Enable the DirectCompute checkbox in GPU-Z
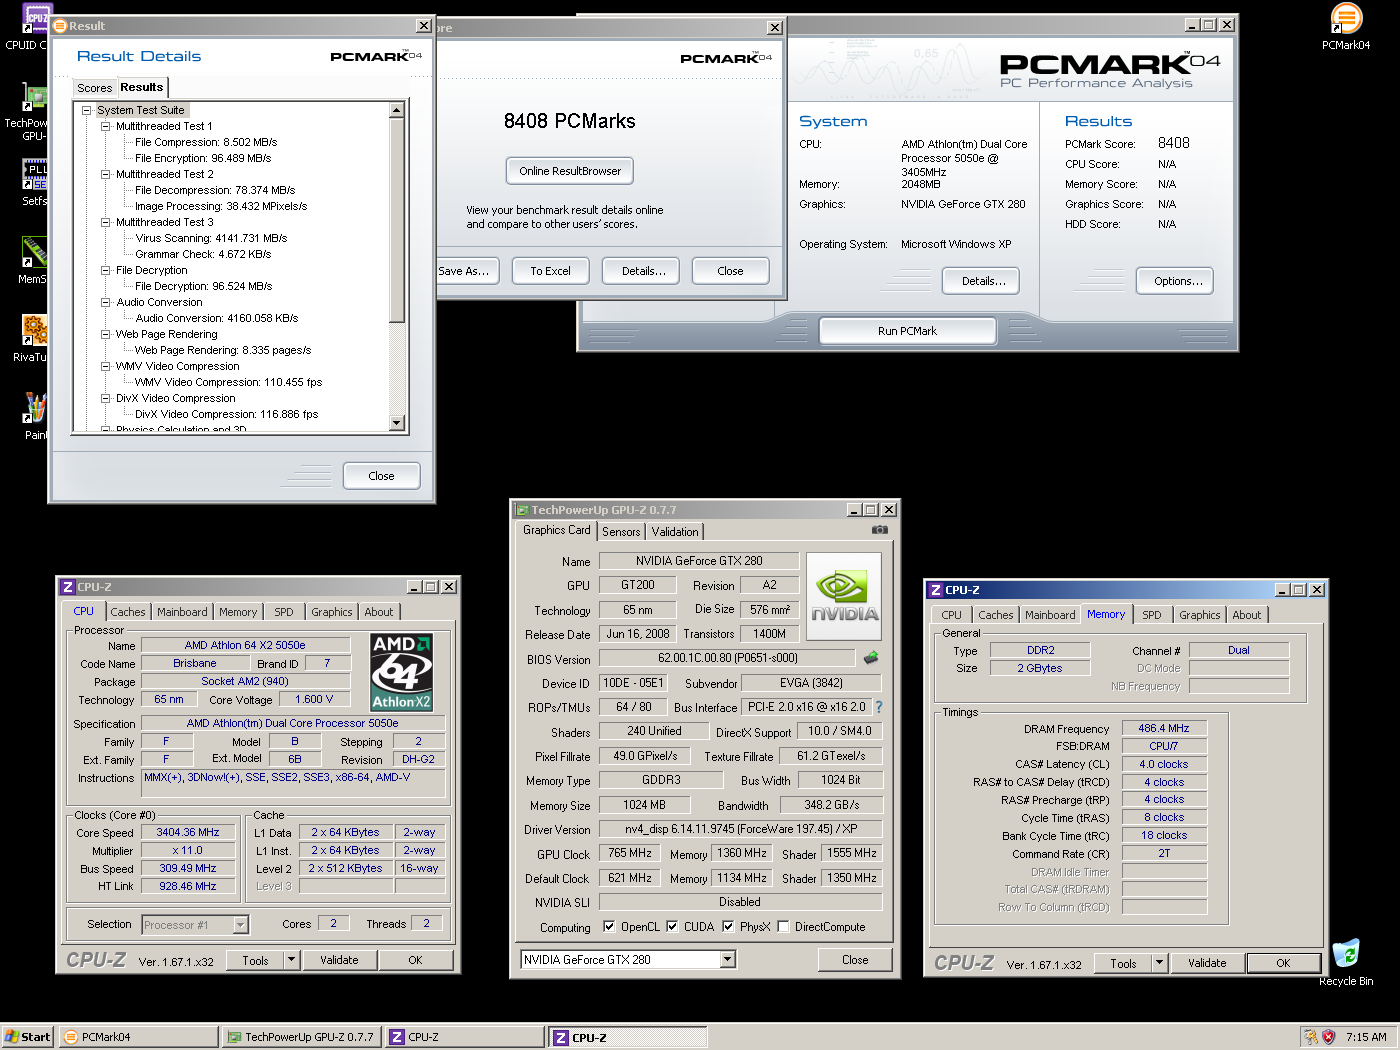1400x1050 pixels. [x=783, y=926]
